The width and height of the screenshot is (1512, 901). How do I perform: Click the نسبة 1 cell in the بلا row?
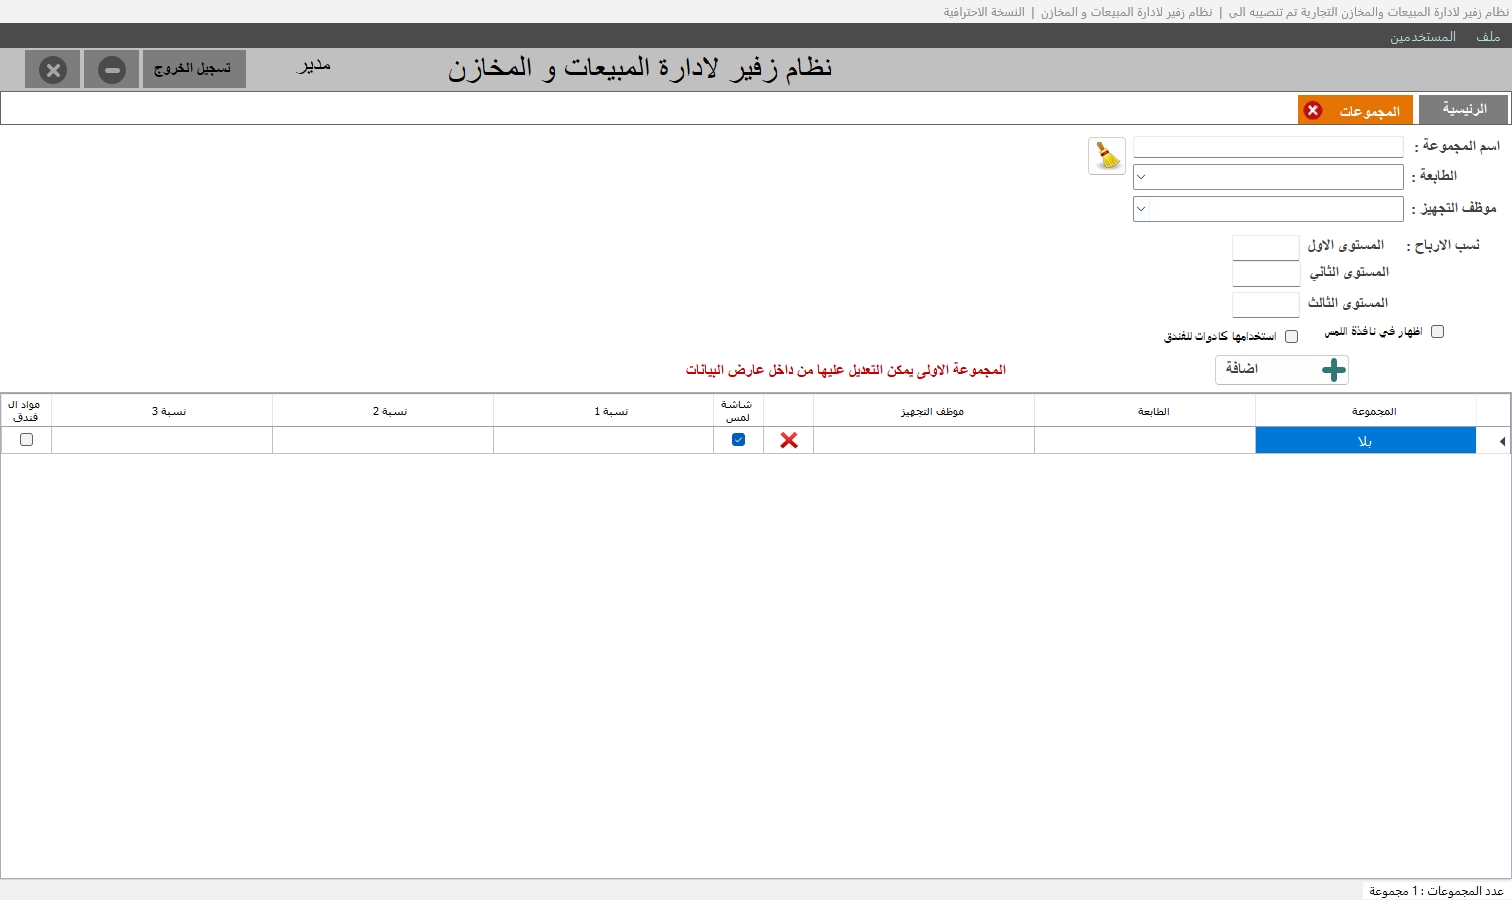[x=603, y=441]
